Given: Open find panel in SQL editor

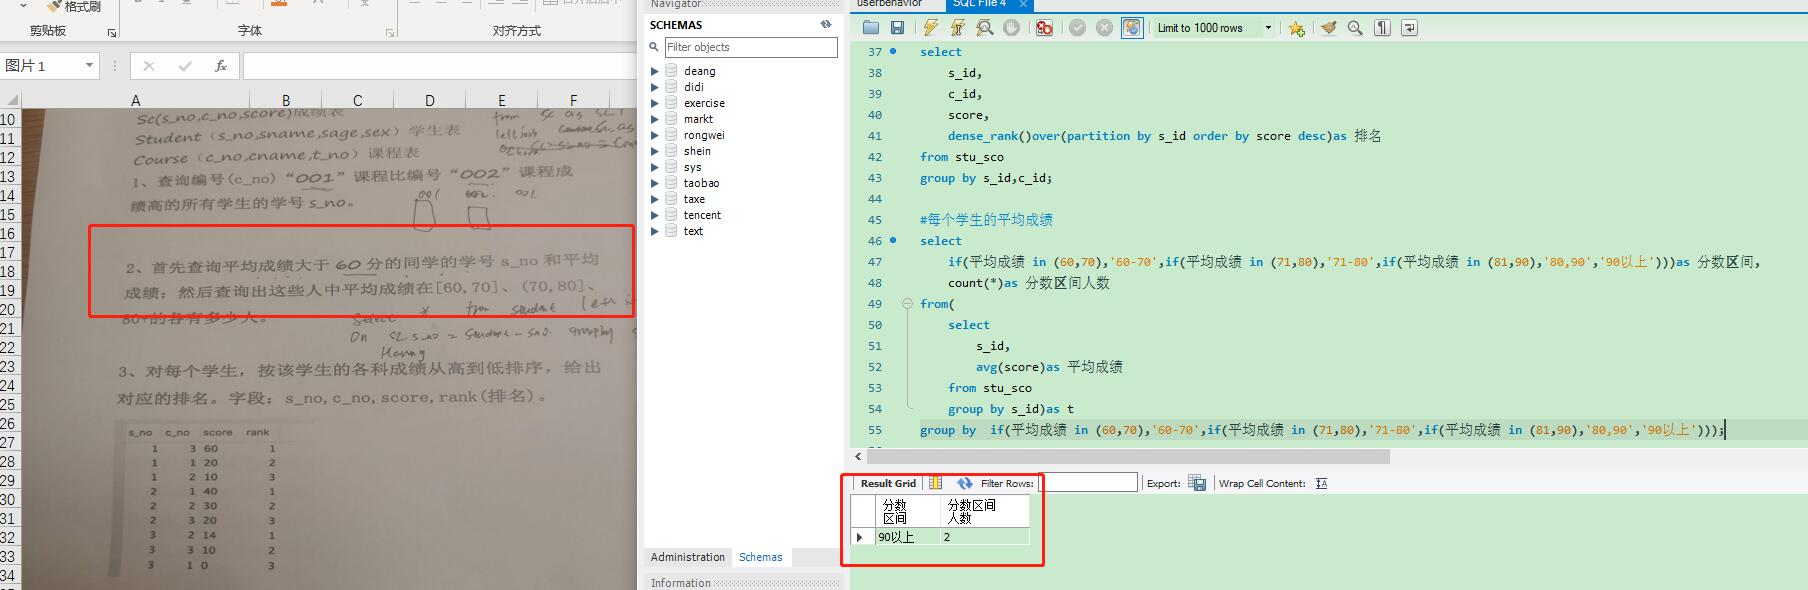Looking at the screenshot, I should pyautogui.click(x=1355, y=28).
